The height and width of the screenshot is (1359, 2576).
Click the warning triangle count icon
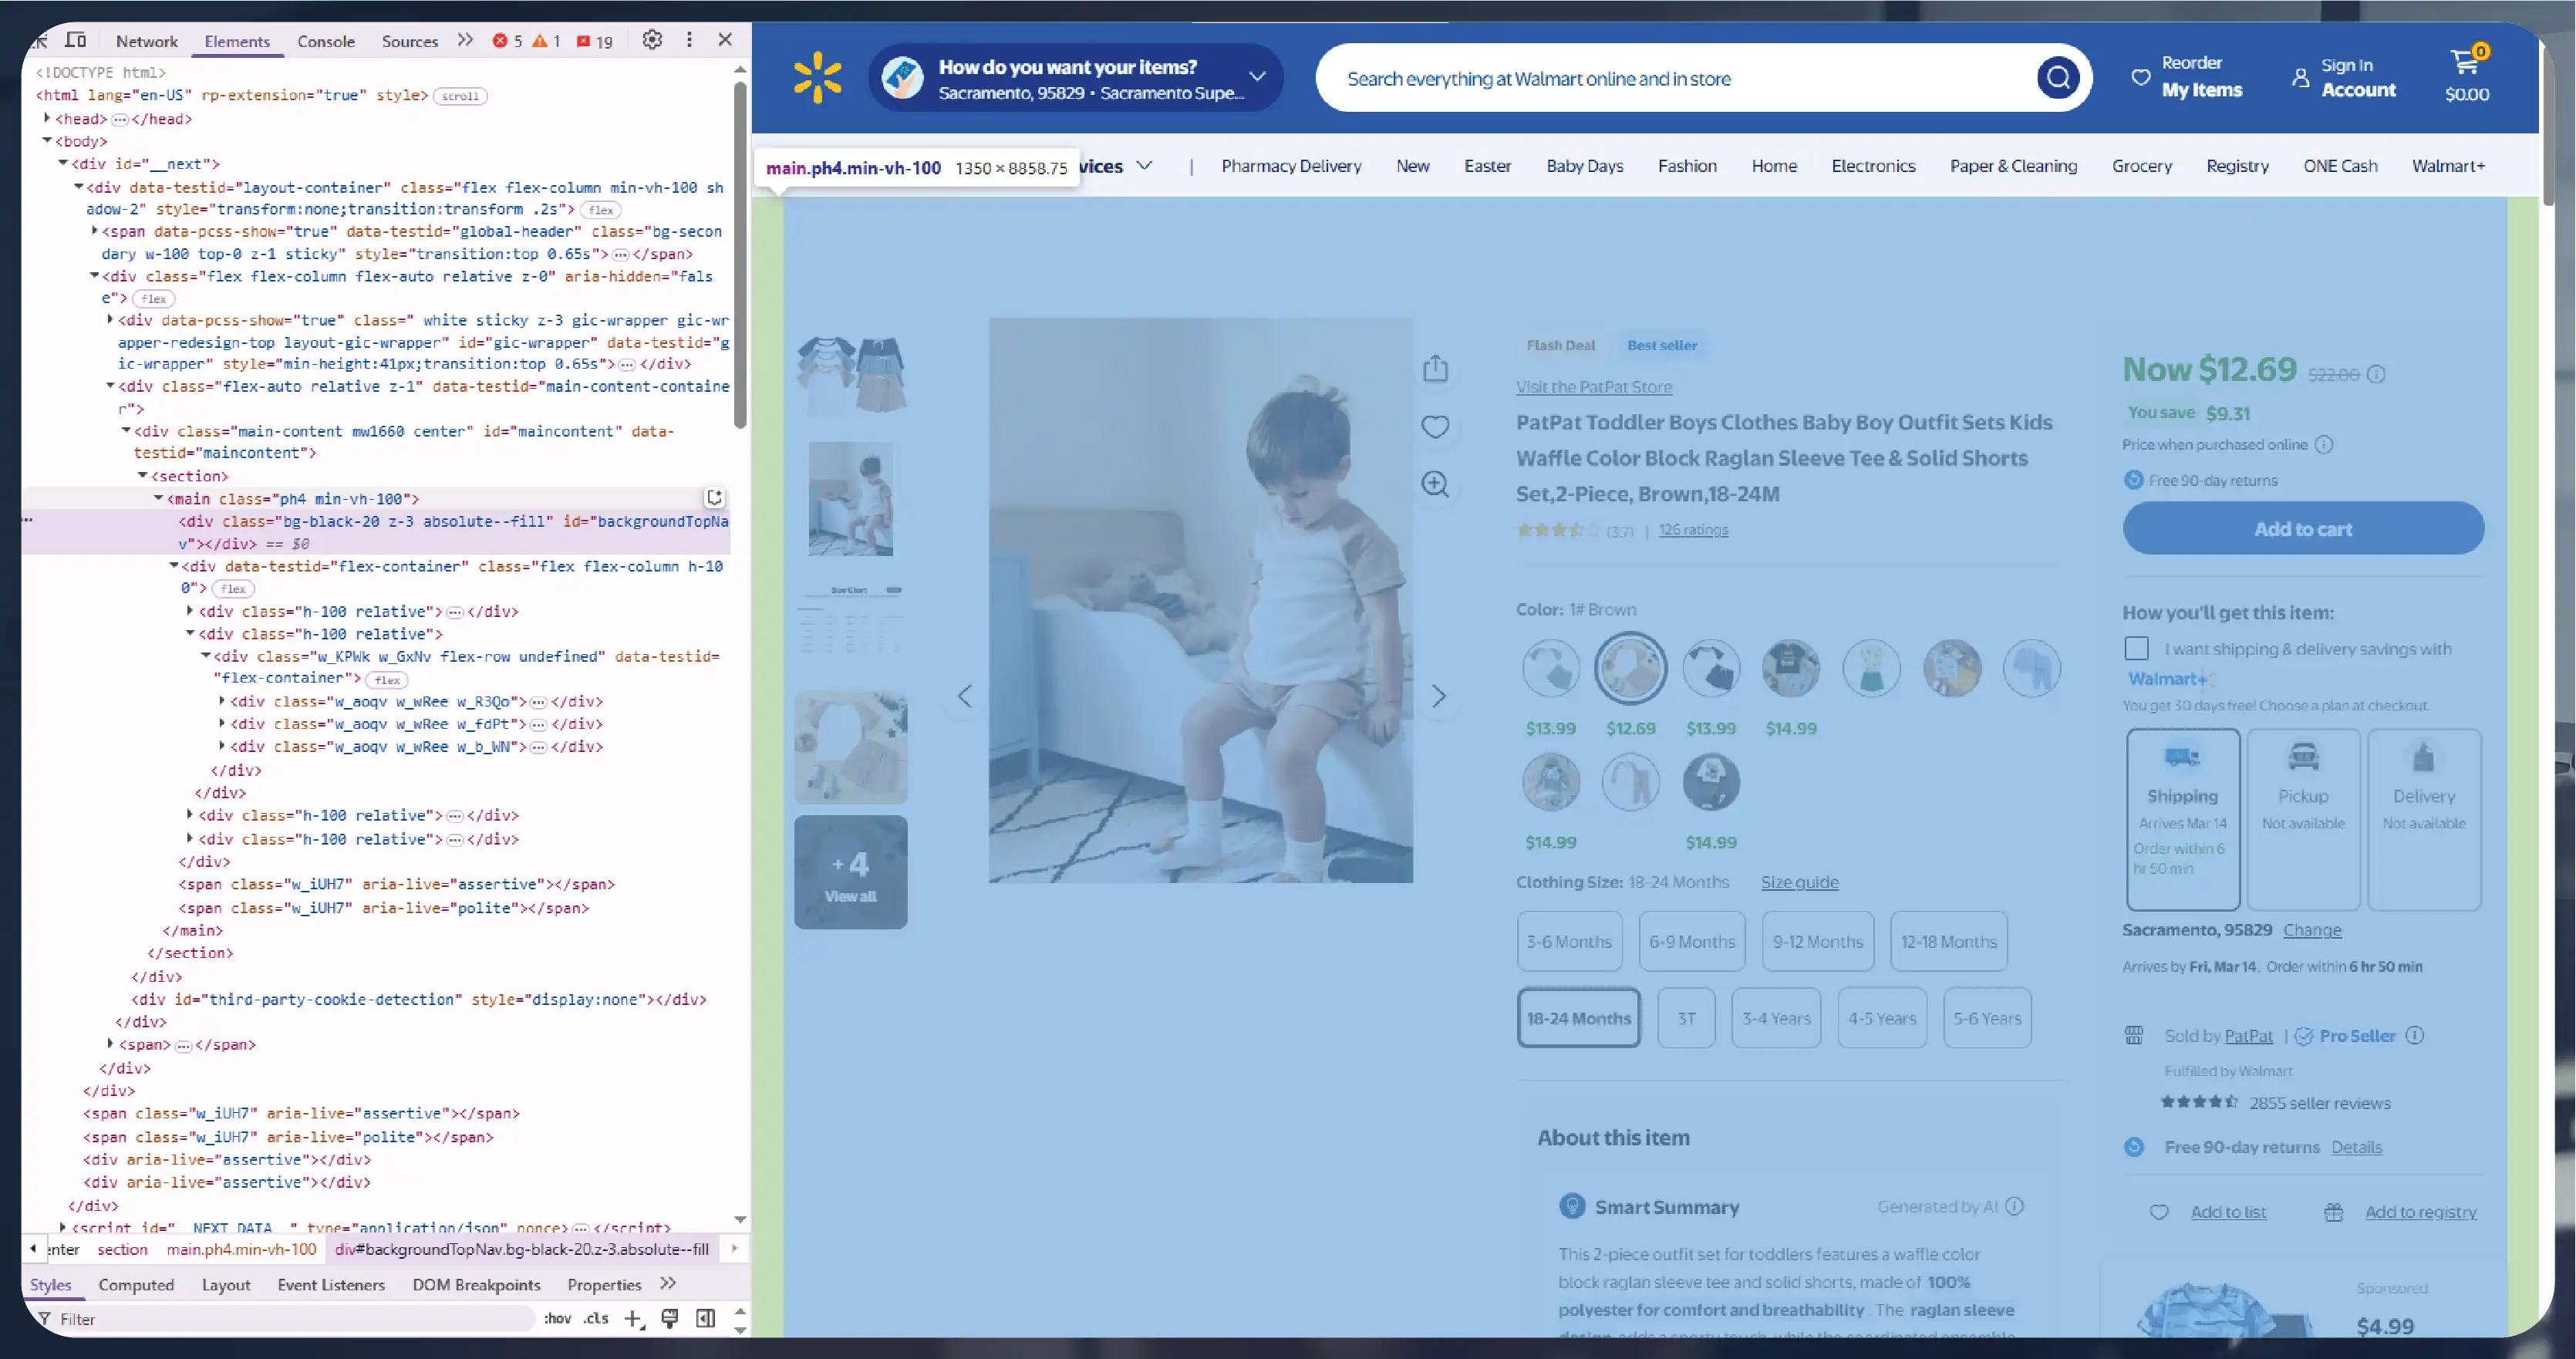point(540,41)
